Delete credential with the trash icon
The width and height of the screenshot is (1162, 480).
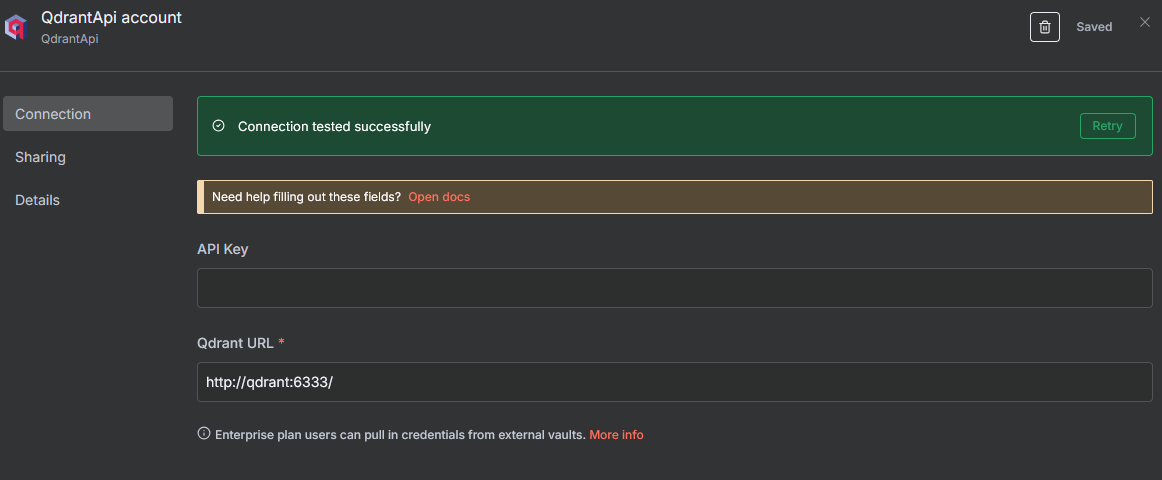pyautogui.click(x=1045, y=27)
